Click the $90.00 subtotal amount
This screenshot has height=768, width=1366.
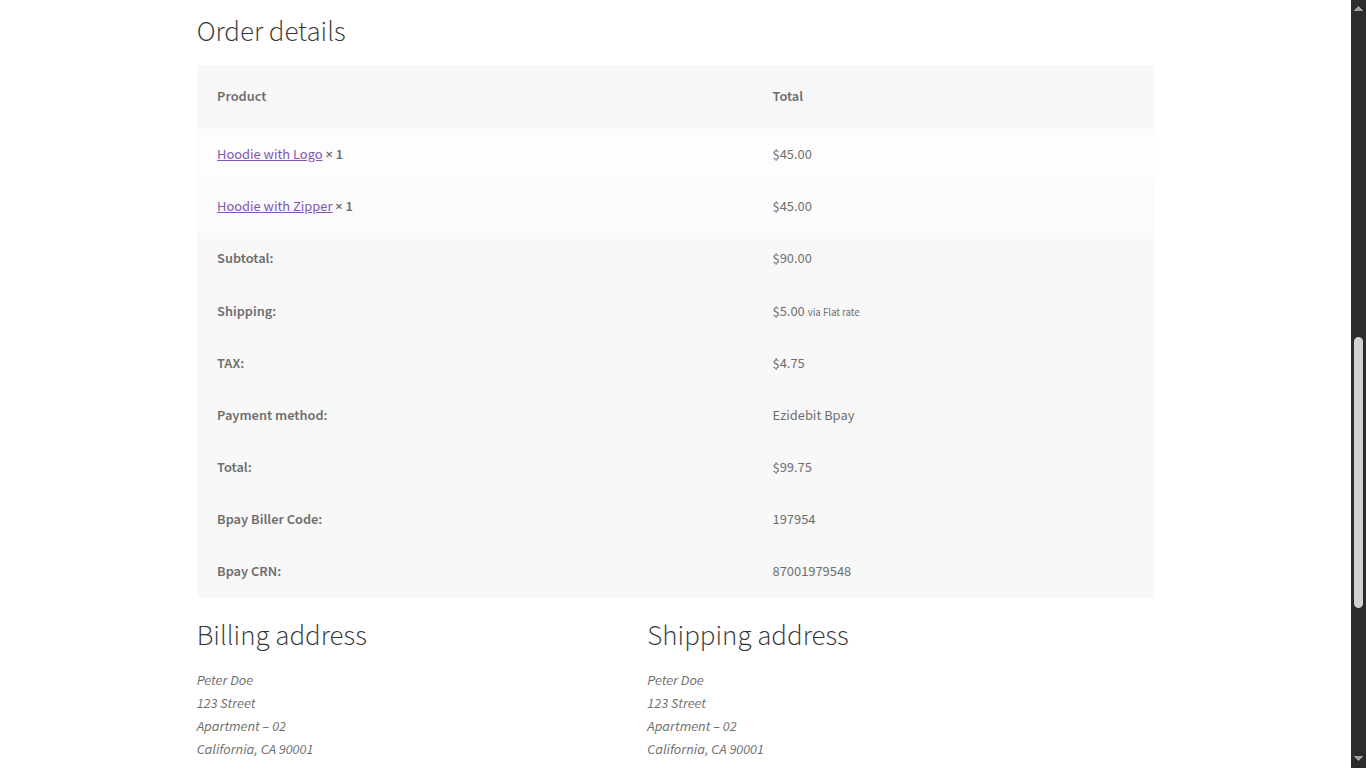tap(792, 258)
